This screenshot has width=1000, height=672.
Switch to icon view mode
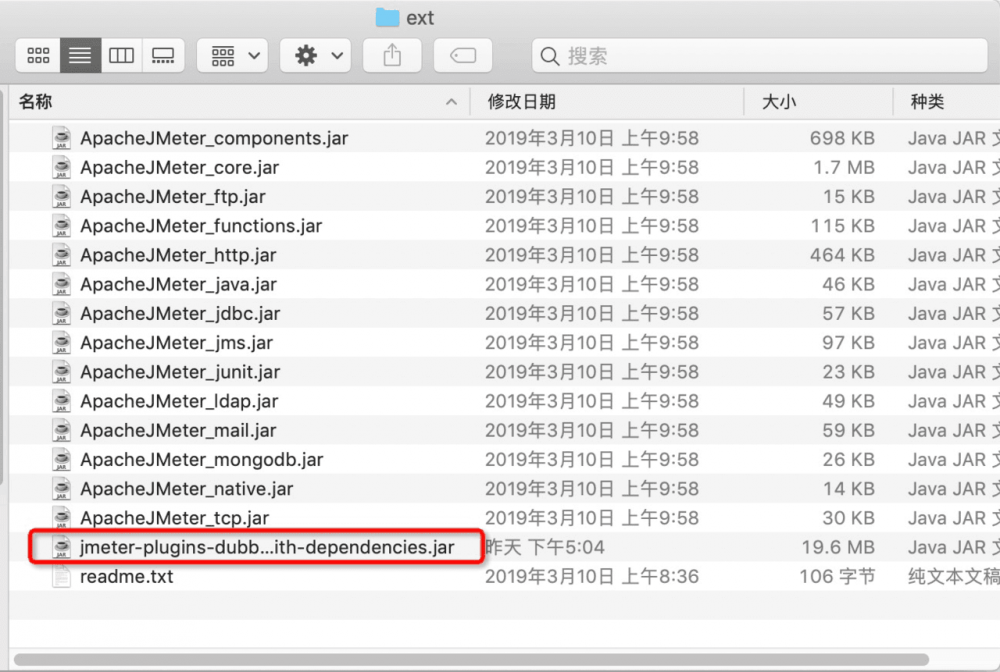(x=38, y=55)
